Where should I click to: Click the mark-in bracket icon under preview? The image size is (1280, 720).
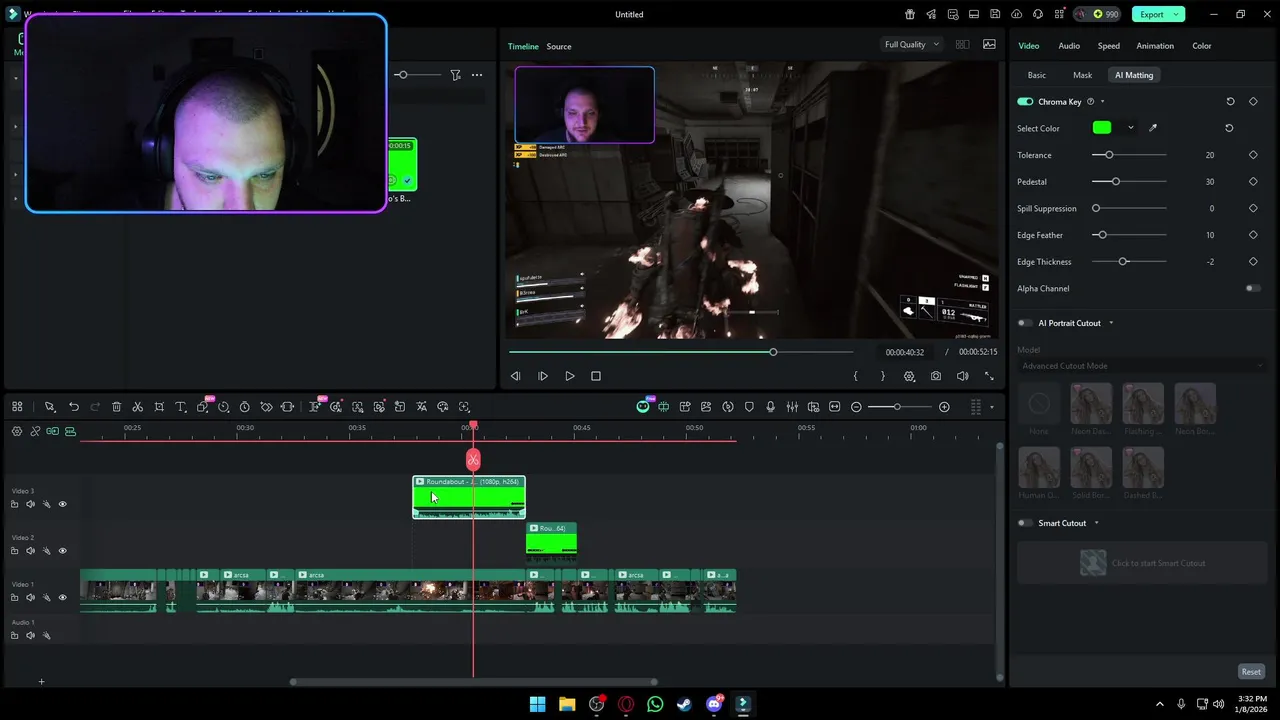(855, 376)
